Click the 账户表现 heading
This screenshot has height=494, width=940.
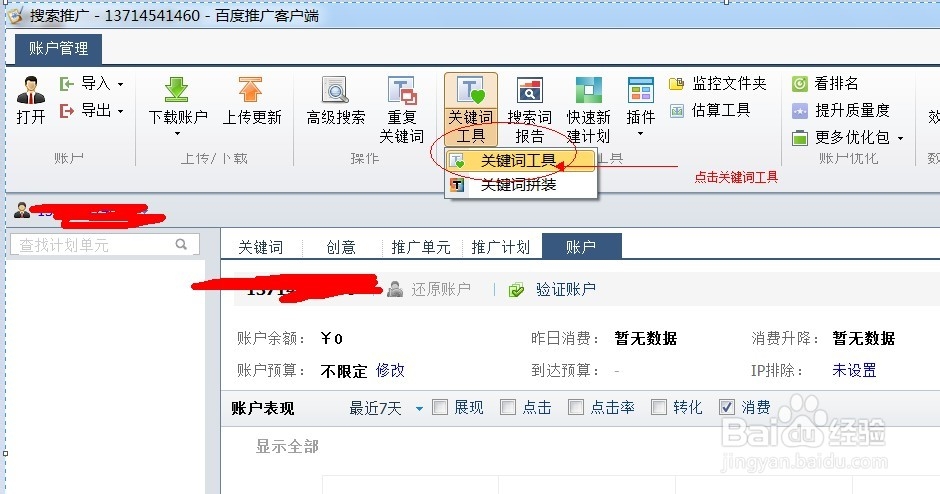263,409
